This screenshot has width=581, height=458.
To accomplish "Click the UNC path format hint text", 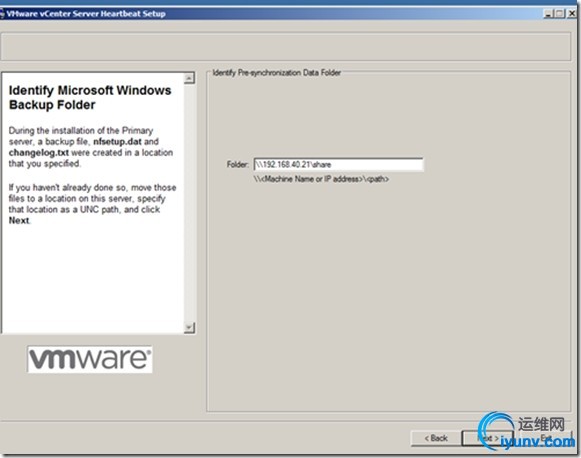I will (321, 179).
